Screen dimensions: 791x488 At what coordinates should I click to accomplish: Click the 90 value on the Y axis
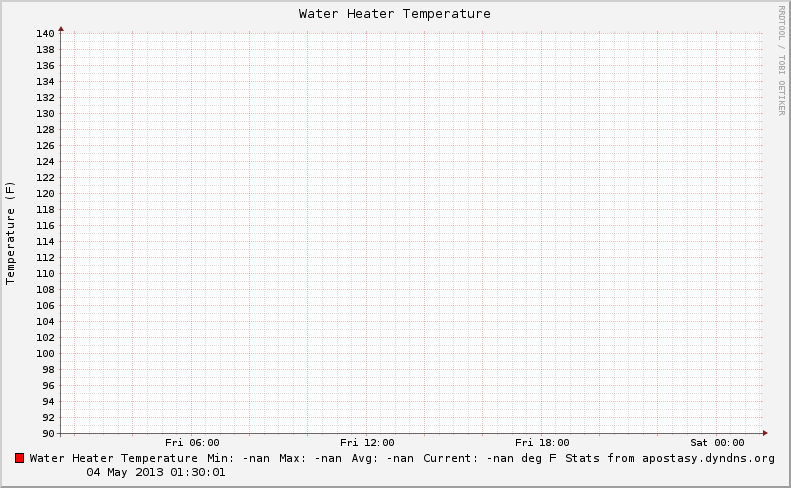coord(48,433)
